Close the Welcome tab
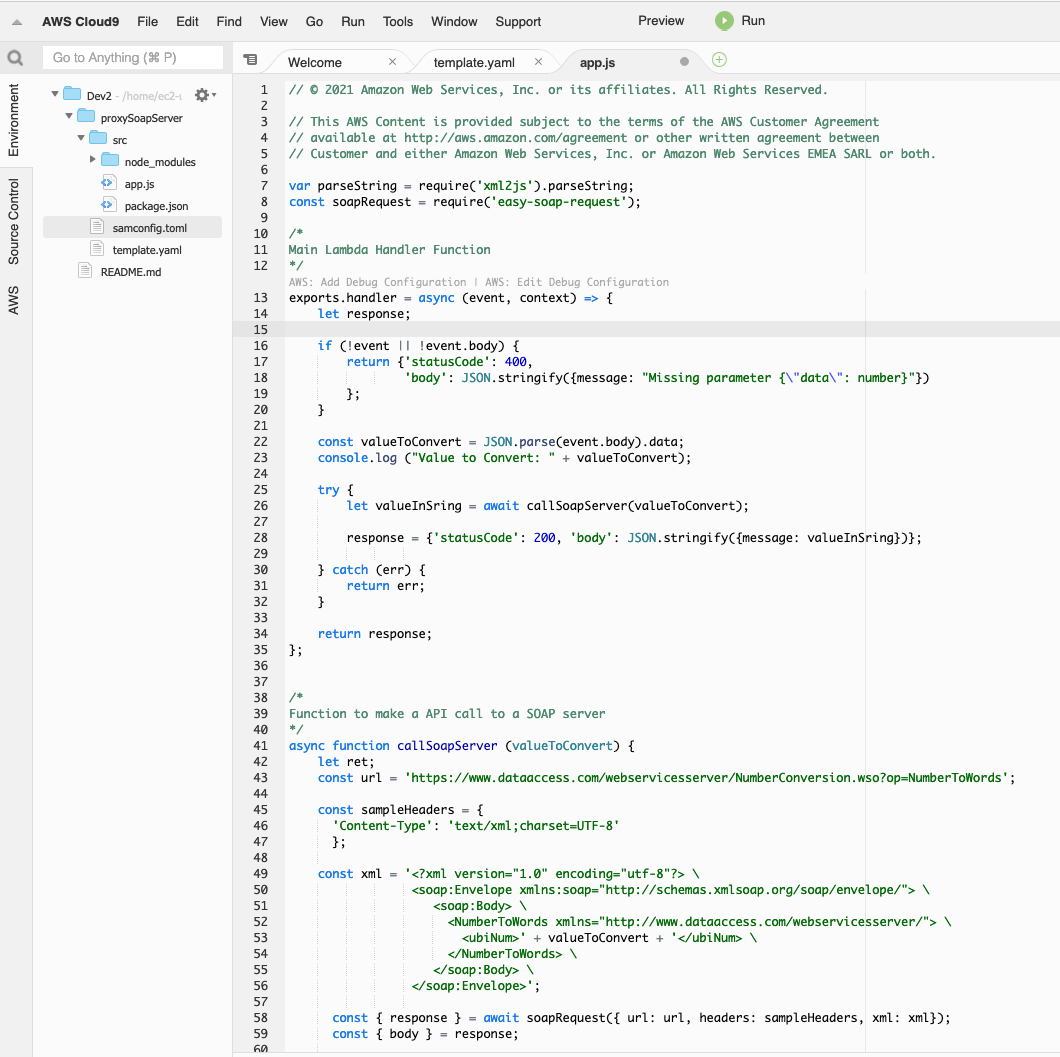 (392, 62)
